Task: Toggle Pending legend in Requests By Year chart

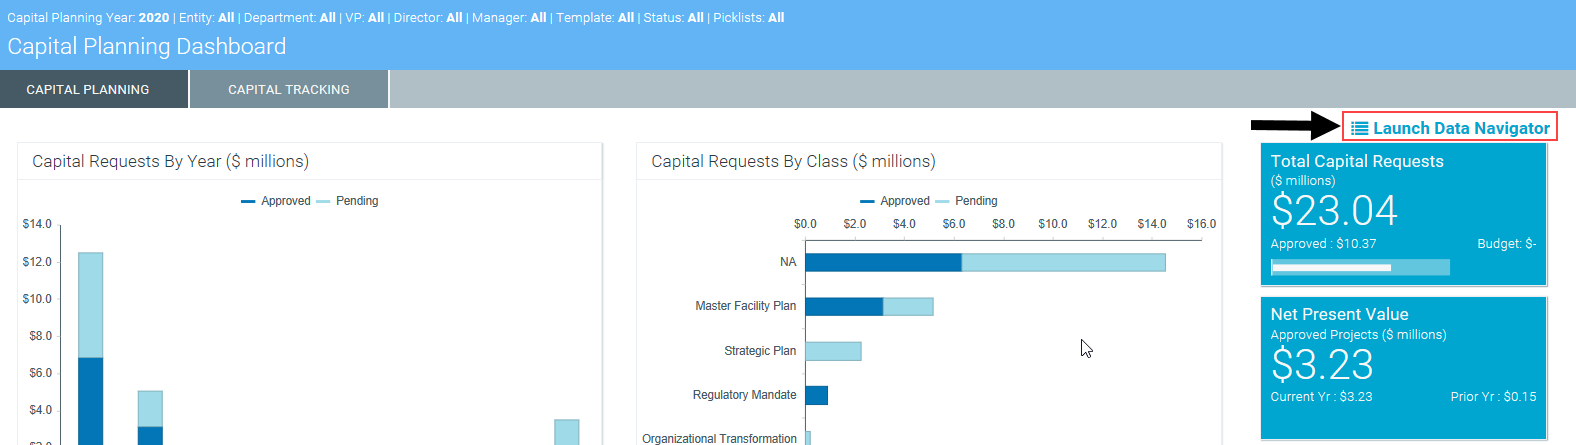Action: point(347,201)
